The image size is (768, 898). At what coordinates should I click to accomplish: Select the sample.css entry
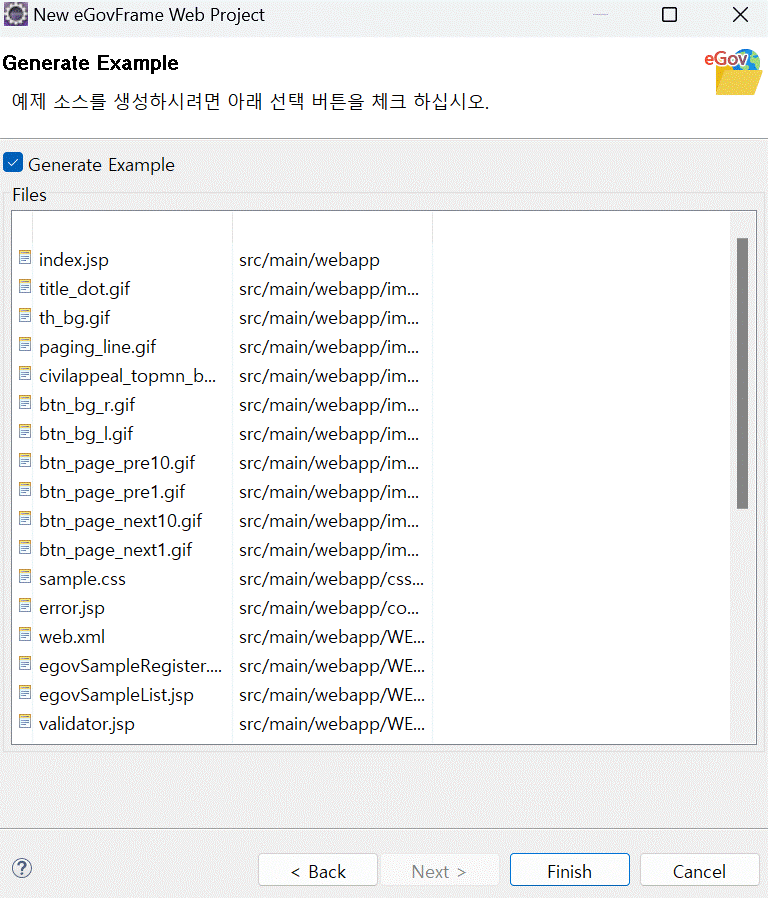click(82, 579)
